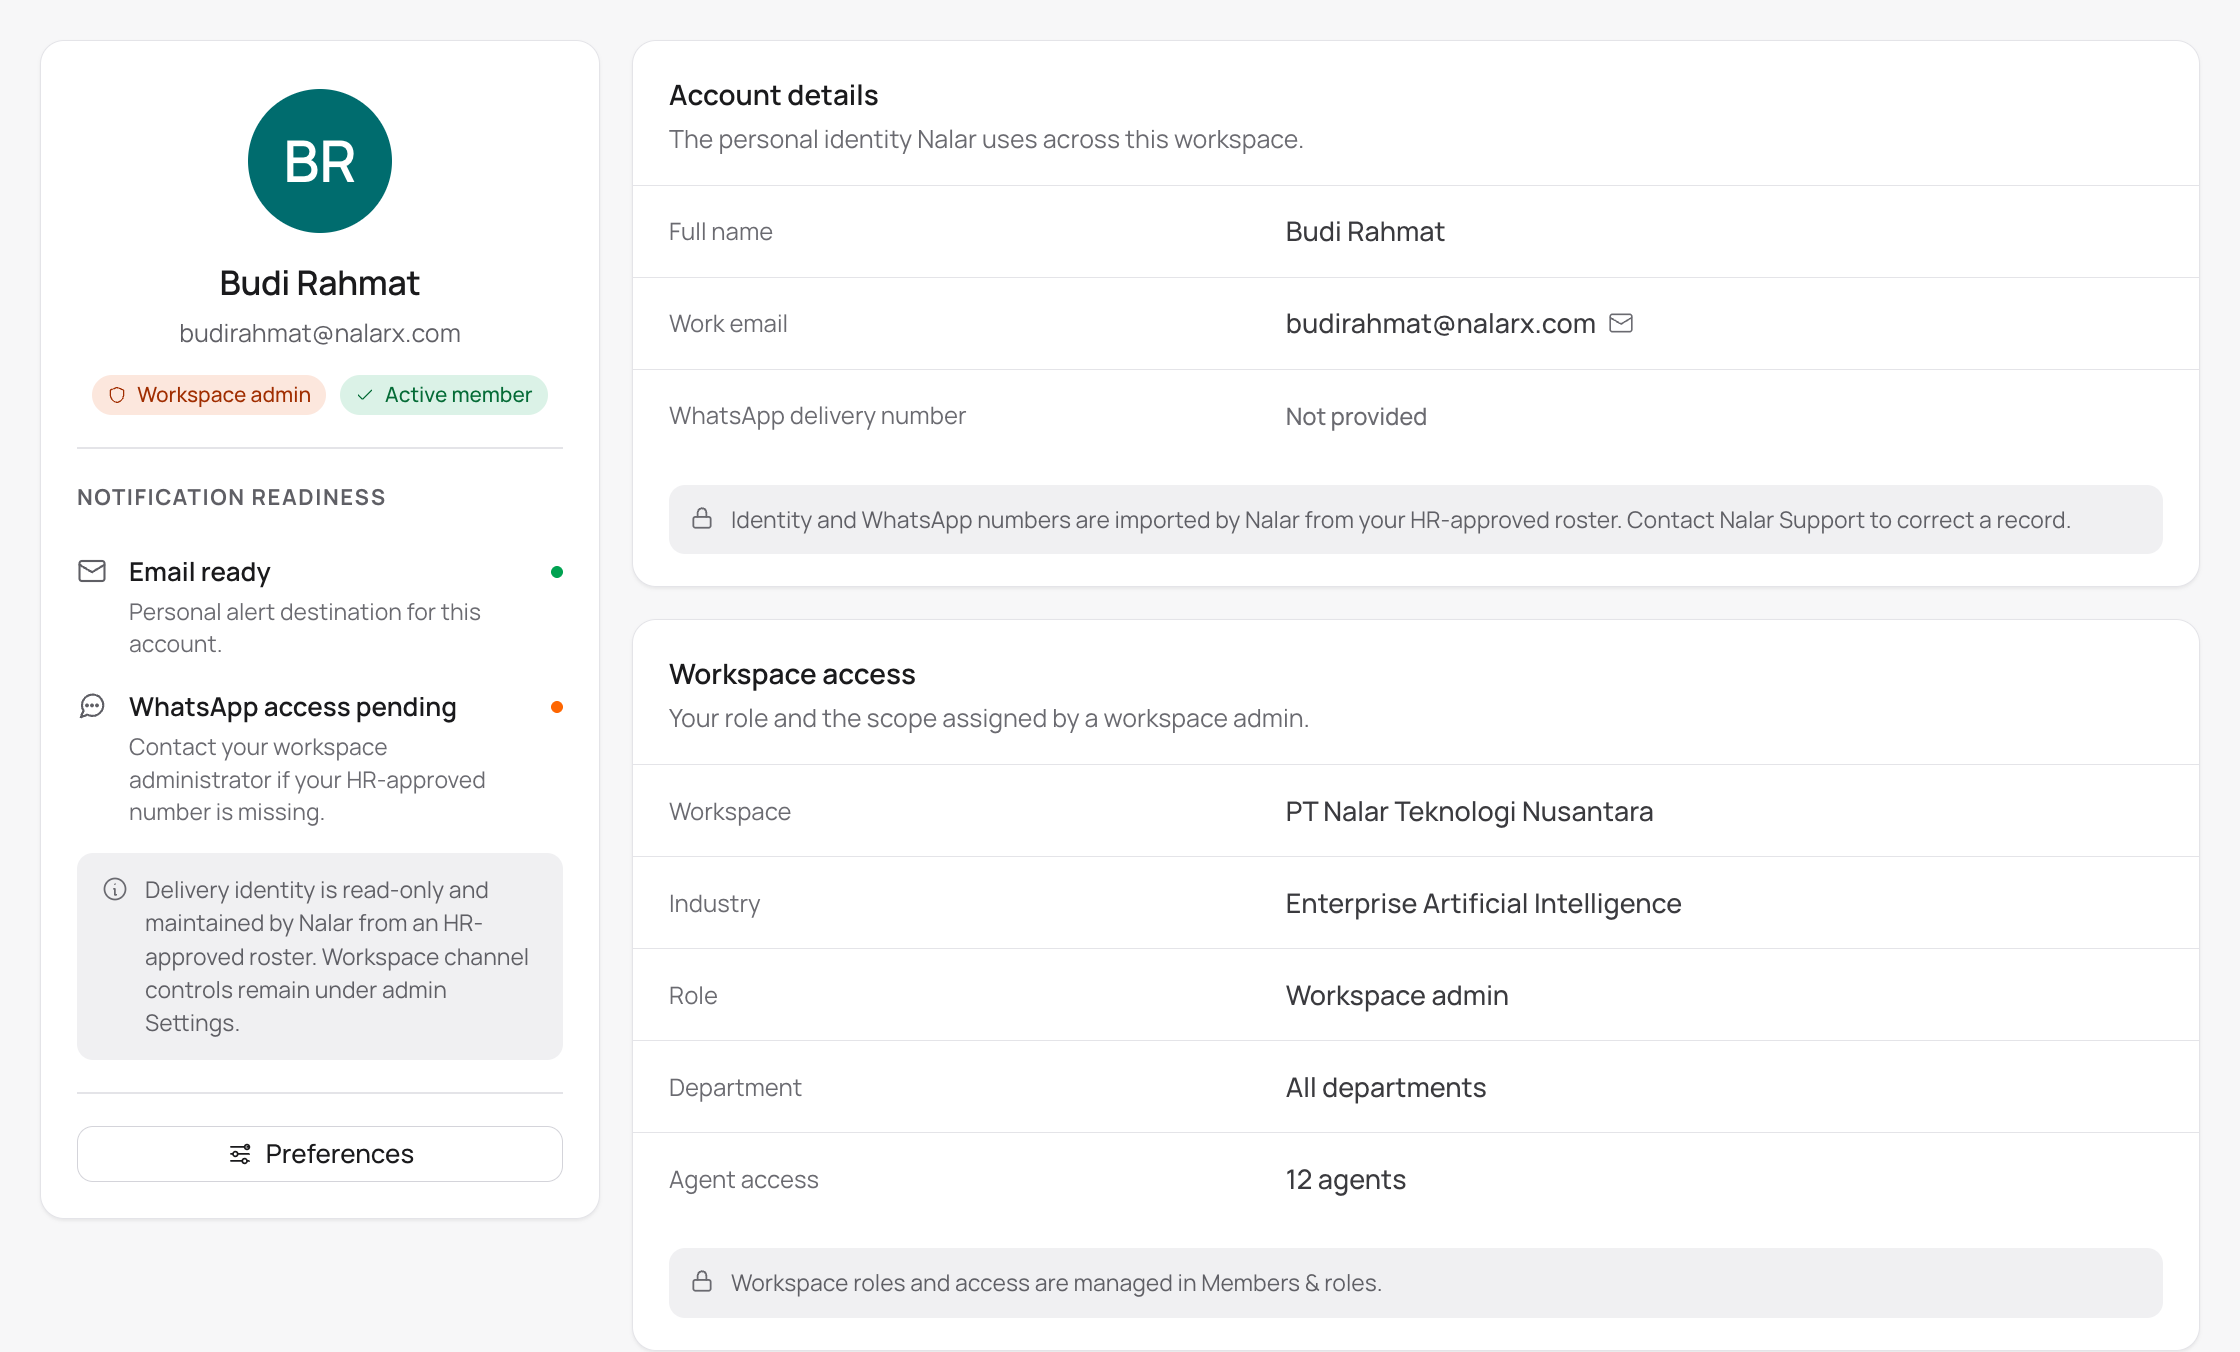2240x1352 pixels.
Task: Click the NOTIFICATION READINESS section label
Action: (x=231, y=497)
